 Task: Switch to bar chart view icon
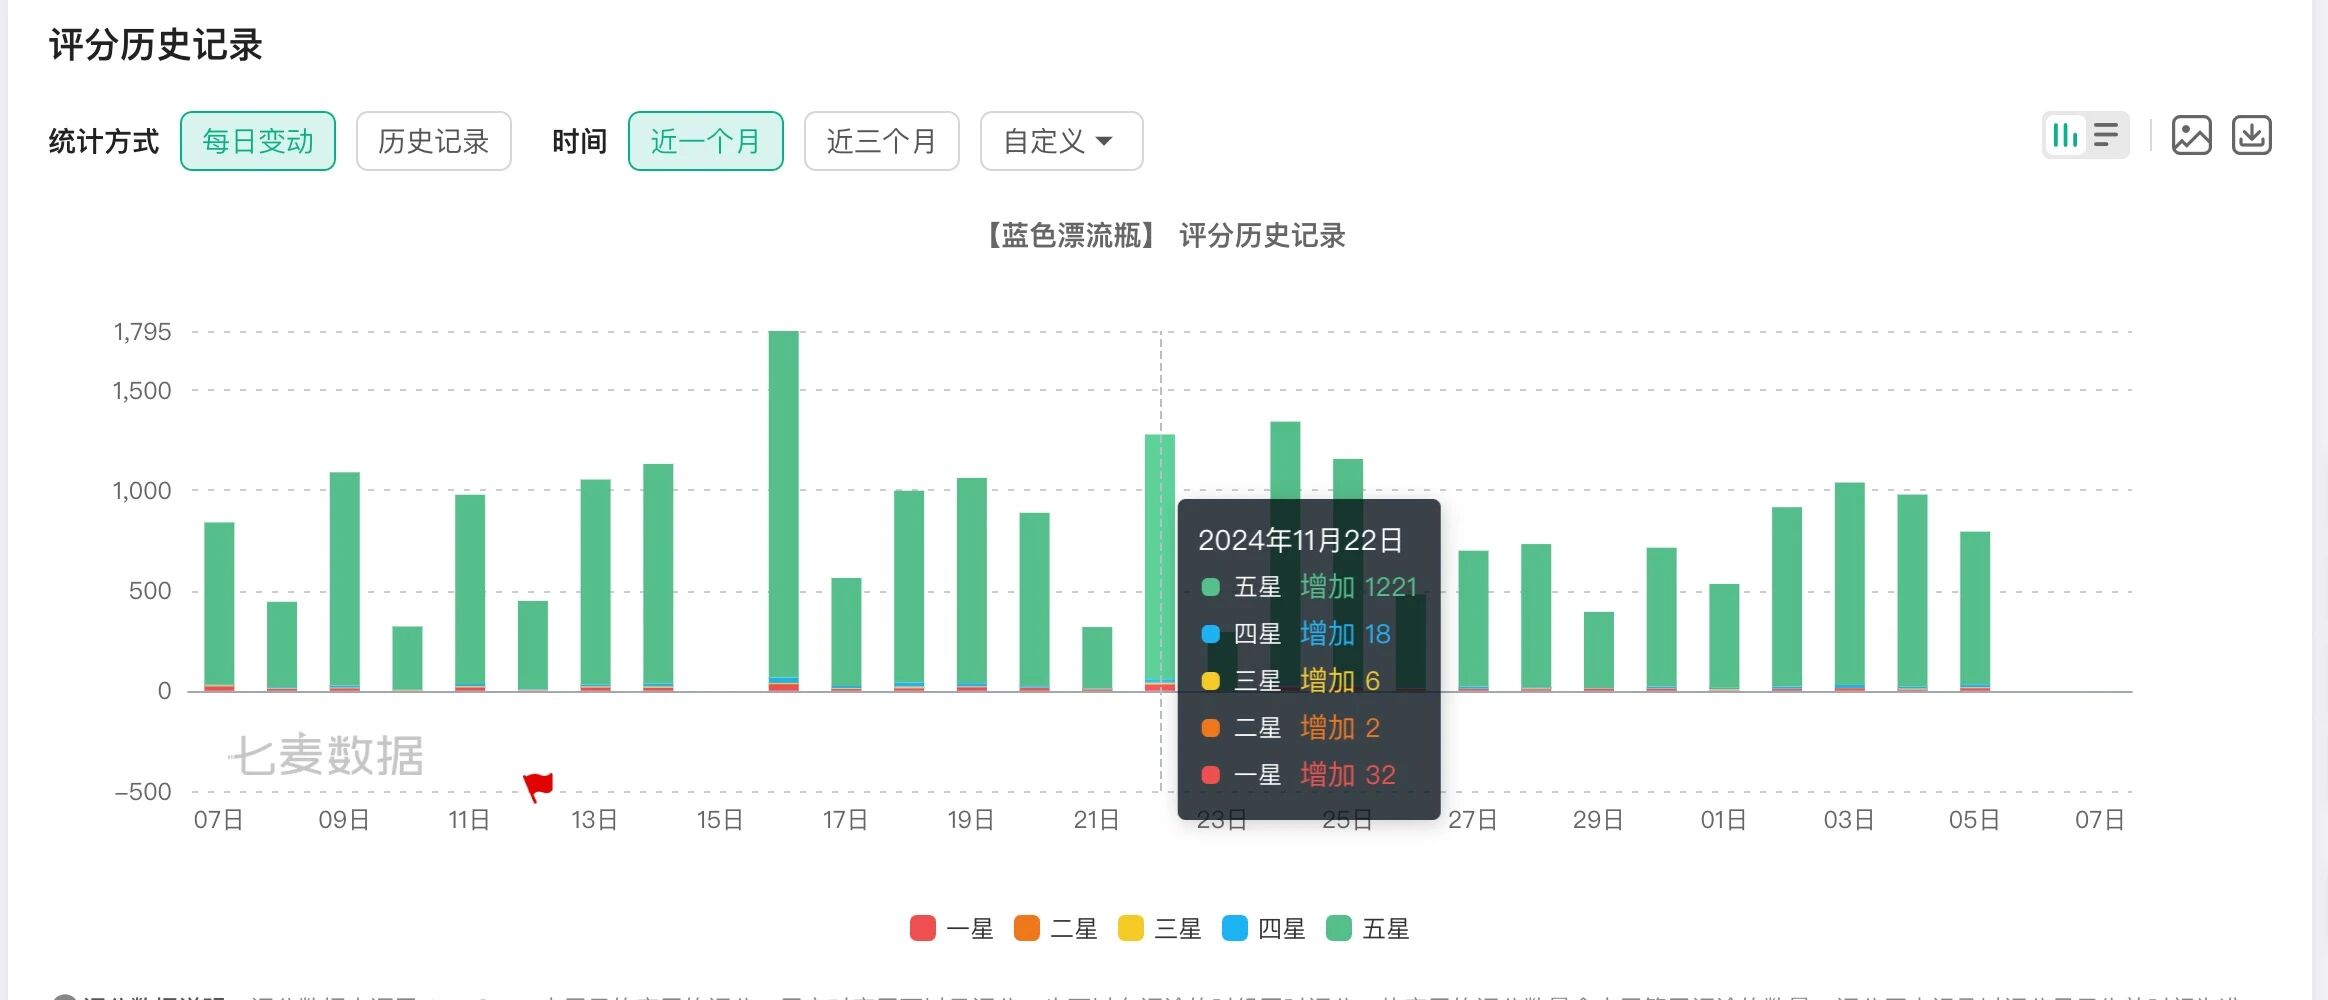pyautogui.click(x=2064, y=135)
